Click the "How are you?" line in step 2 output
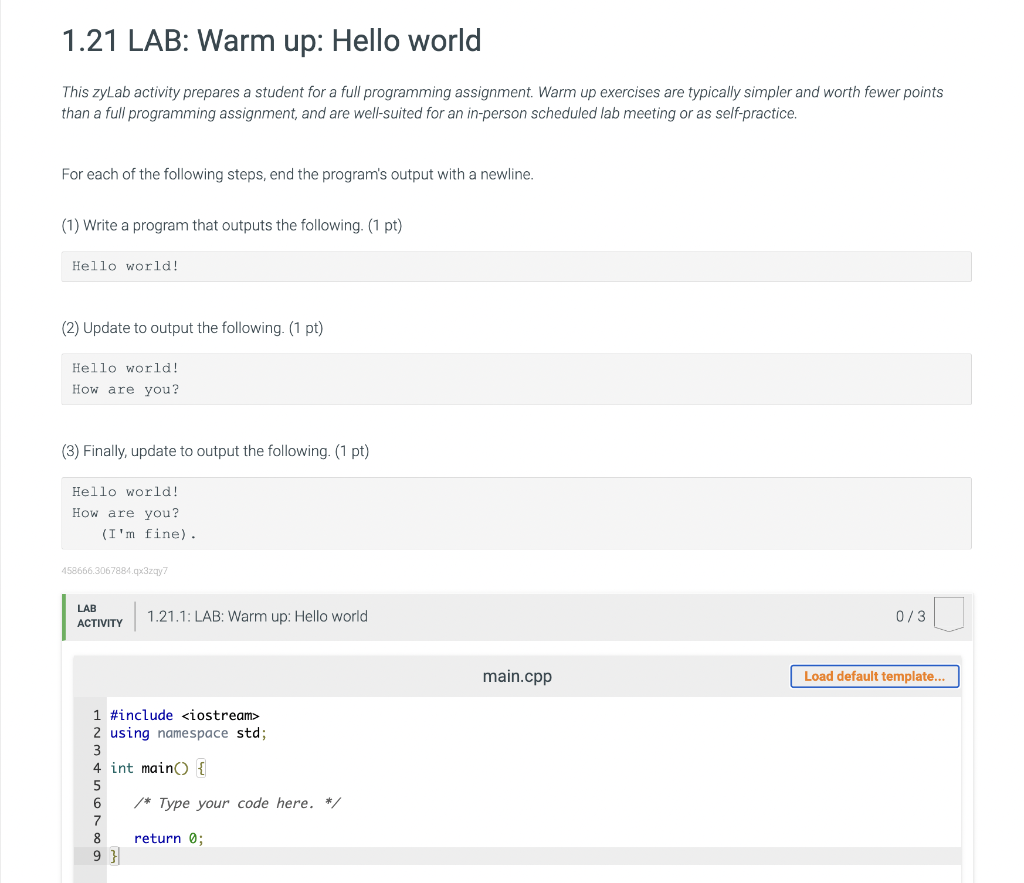 [126, 389]
